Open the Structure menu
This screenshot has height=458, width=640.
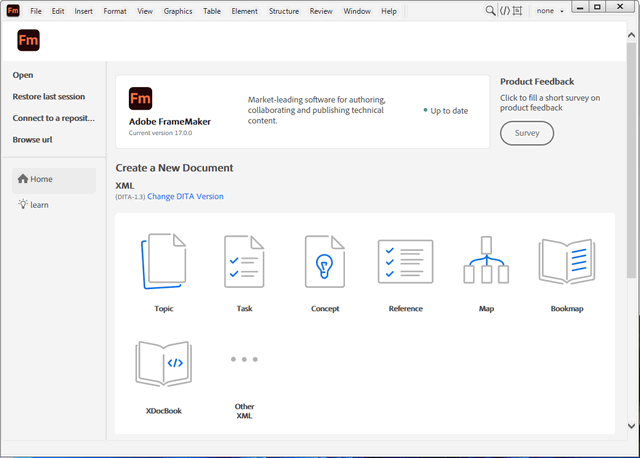coord(284,11)
